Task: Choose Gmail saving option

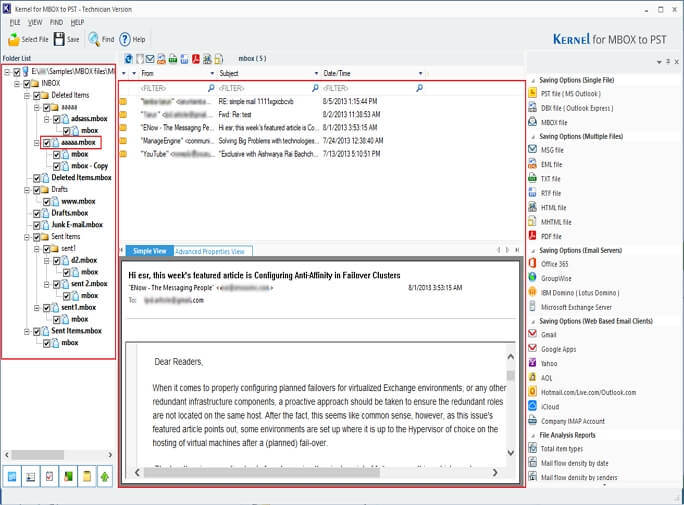Action: 549,335
